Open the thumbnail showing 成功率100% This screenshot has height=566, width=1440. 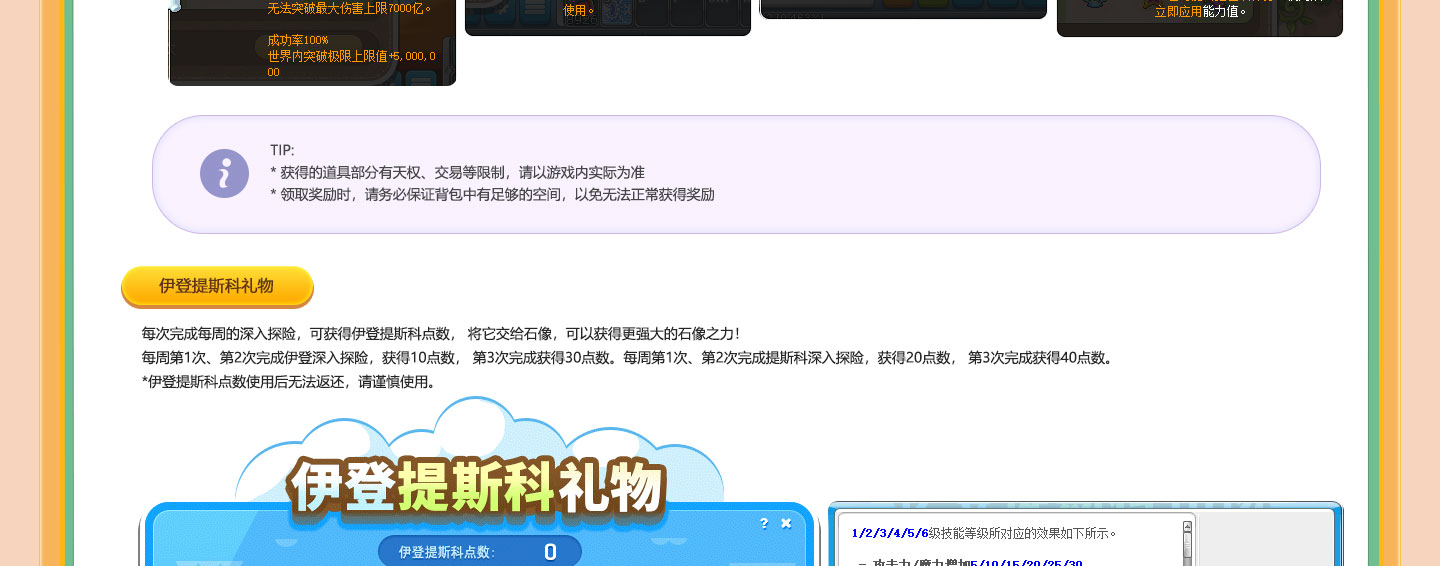[312, 42]
